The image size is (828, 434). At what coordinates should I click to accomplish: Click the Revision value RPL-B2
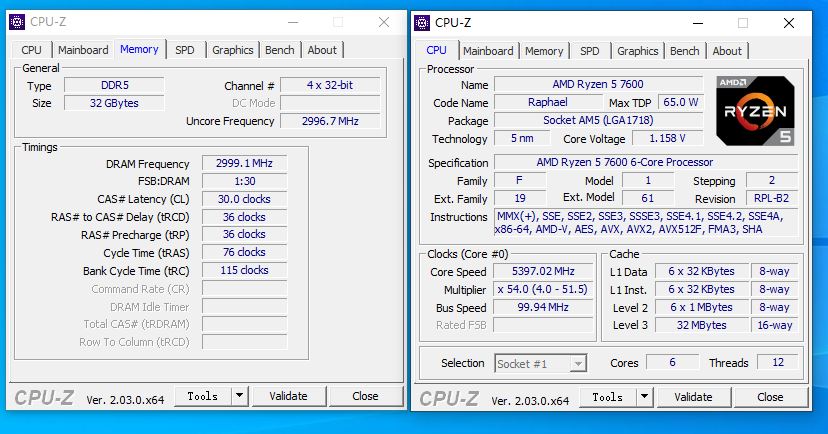(x=771, y=199)
